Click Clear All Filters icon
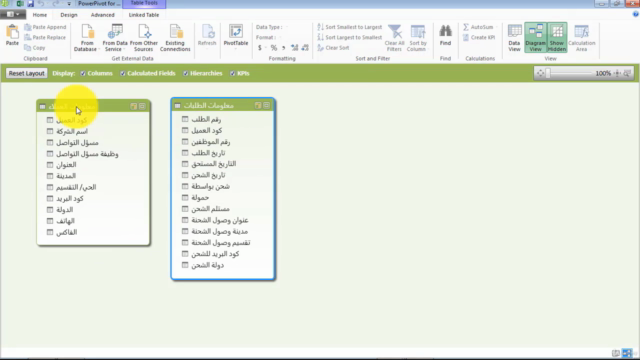Image resolution: width=640 pixels, height=360 pixels. click(x=394, y=38)
